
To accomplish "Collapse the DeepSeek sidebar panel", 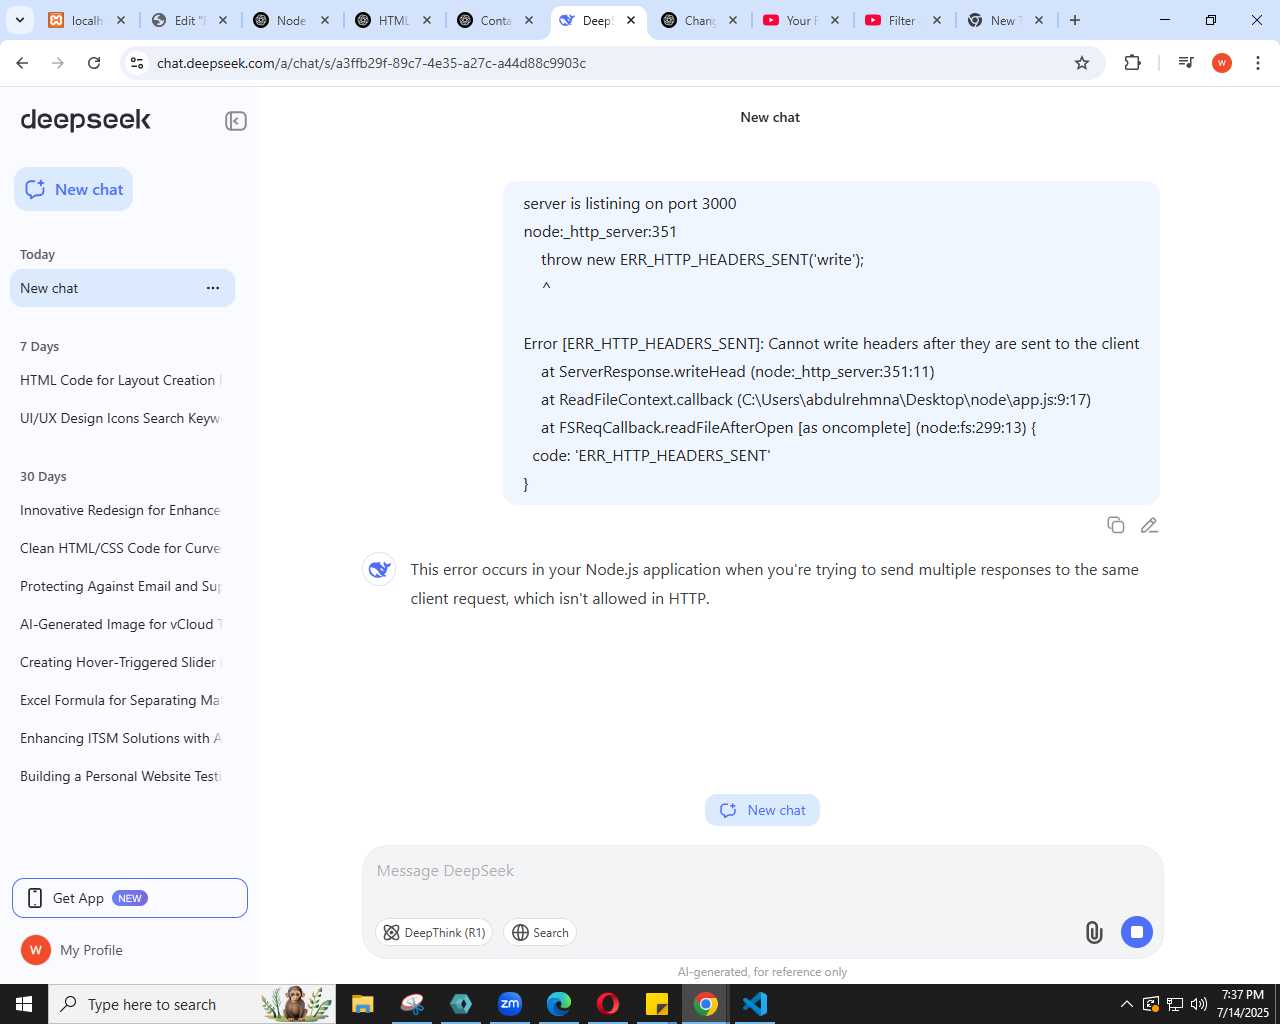I will tap(236, 121).
